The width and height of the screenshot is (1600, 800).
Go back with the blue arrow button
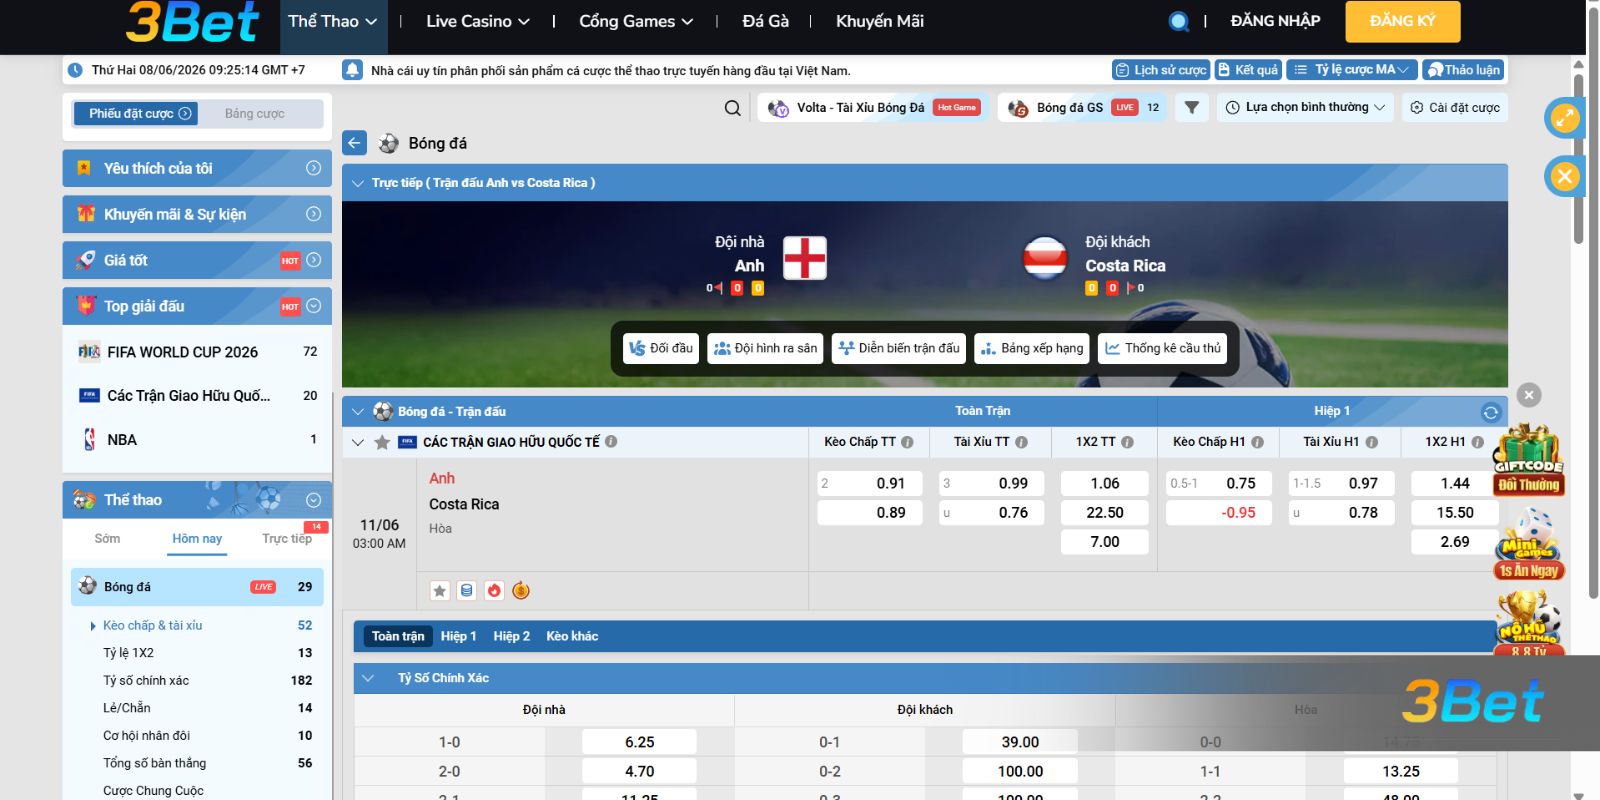click(x=354, y=143)
